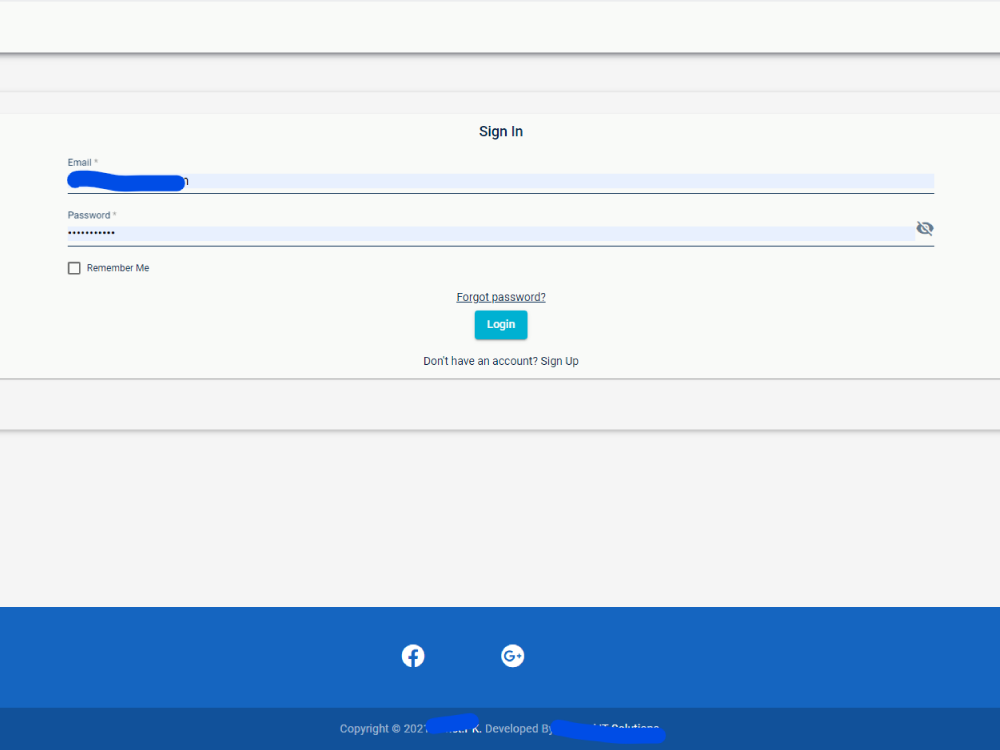
Task: Toggle password visibility with the eye icon
Action: (x=925, y=229)
